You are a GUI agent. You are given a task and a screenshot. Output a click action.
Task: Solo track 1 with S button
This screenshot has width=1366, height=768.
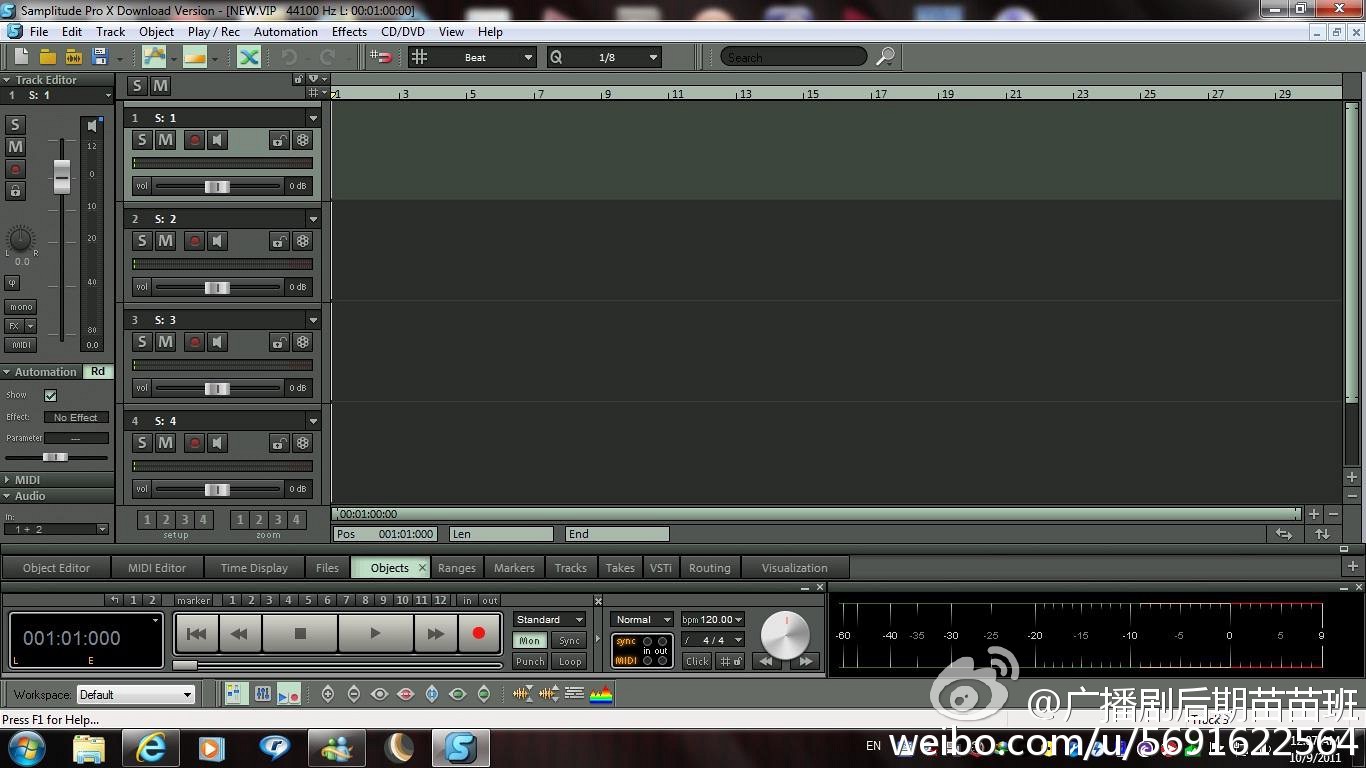pos(142,140)
